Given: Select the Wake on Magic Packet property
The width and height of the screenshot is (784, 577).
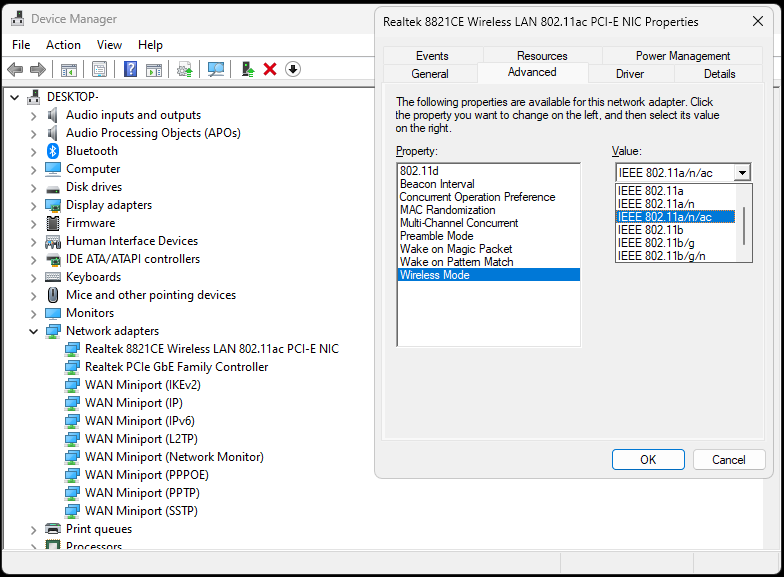Looking at the screenshot, I should coord(488,248).
